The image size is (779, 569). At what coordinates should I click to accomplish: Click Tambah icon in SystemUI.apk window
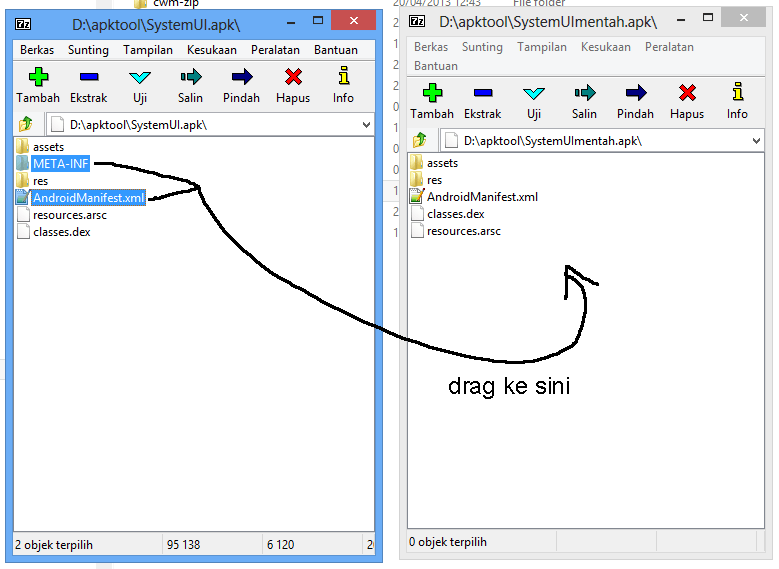pyautogui.click(x=38, y=77)
